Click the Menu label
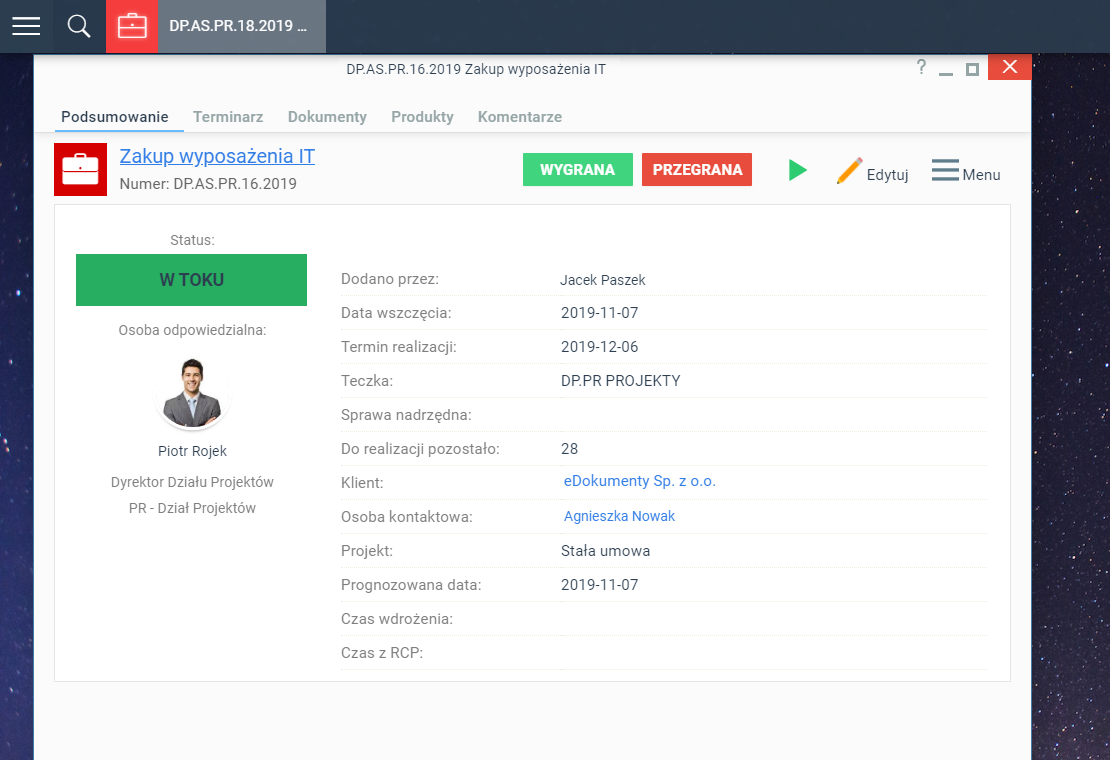The width and height of the screenshot is (1110, 760). (981, 175)
